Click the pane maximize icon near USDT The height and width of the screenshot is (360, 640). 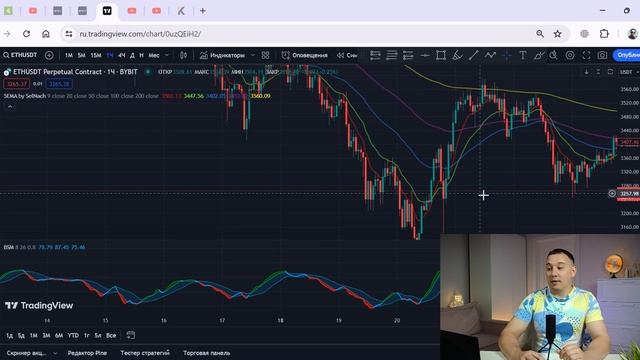[610, 72]
